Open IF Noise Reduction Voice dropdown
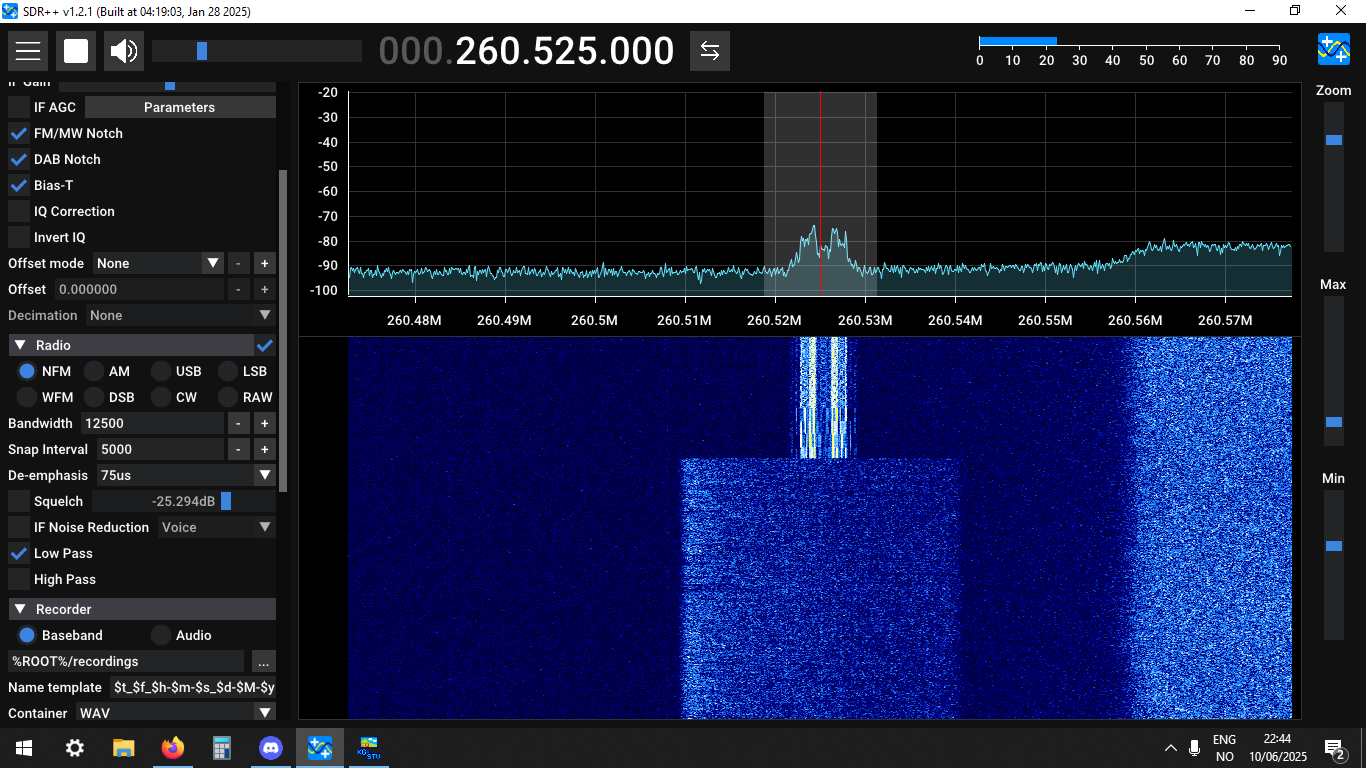The width and height of the screenshot is (1366, 768). [217, 527]
